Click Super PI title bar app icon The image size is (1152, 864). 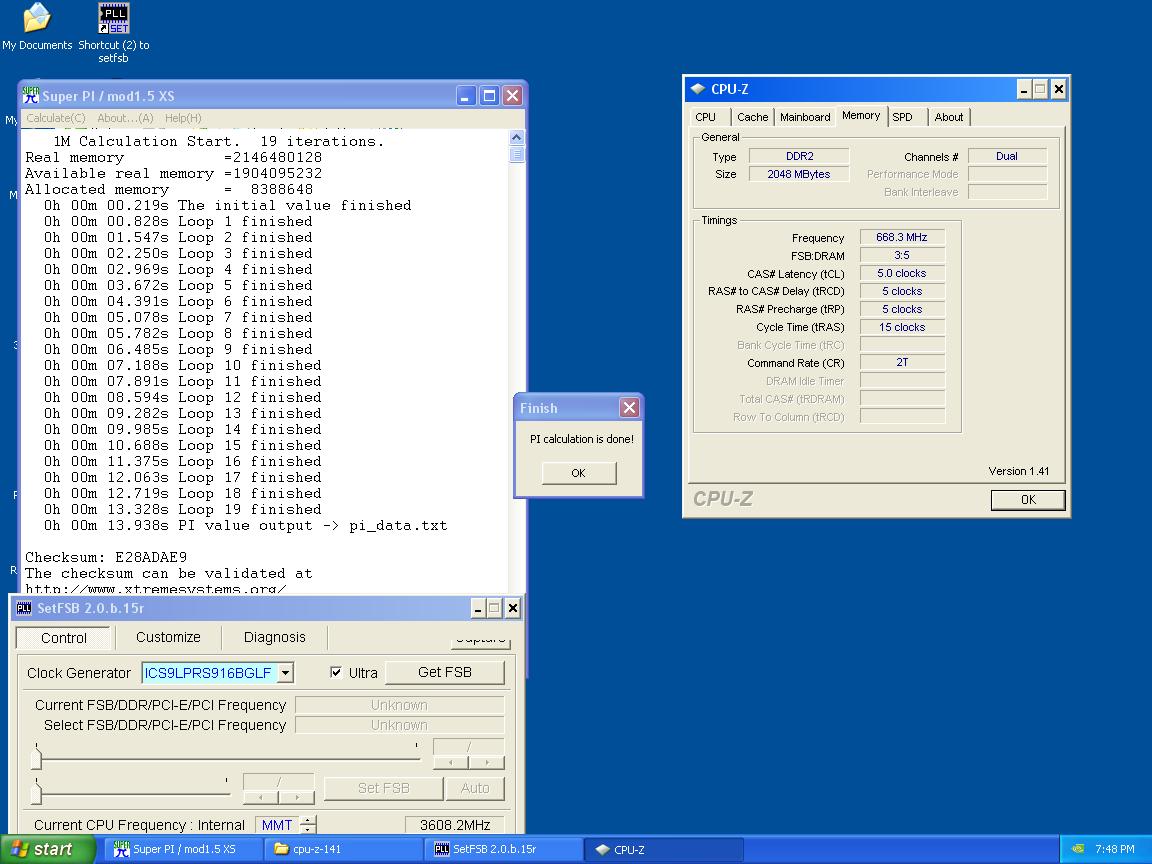(x=30, y=96)
